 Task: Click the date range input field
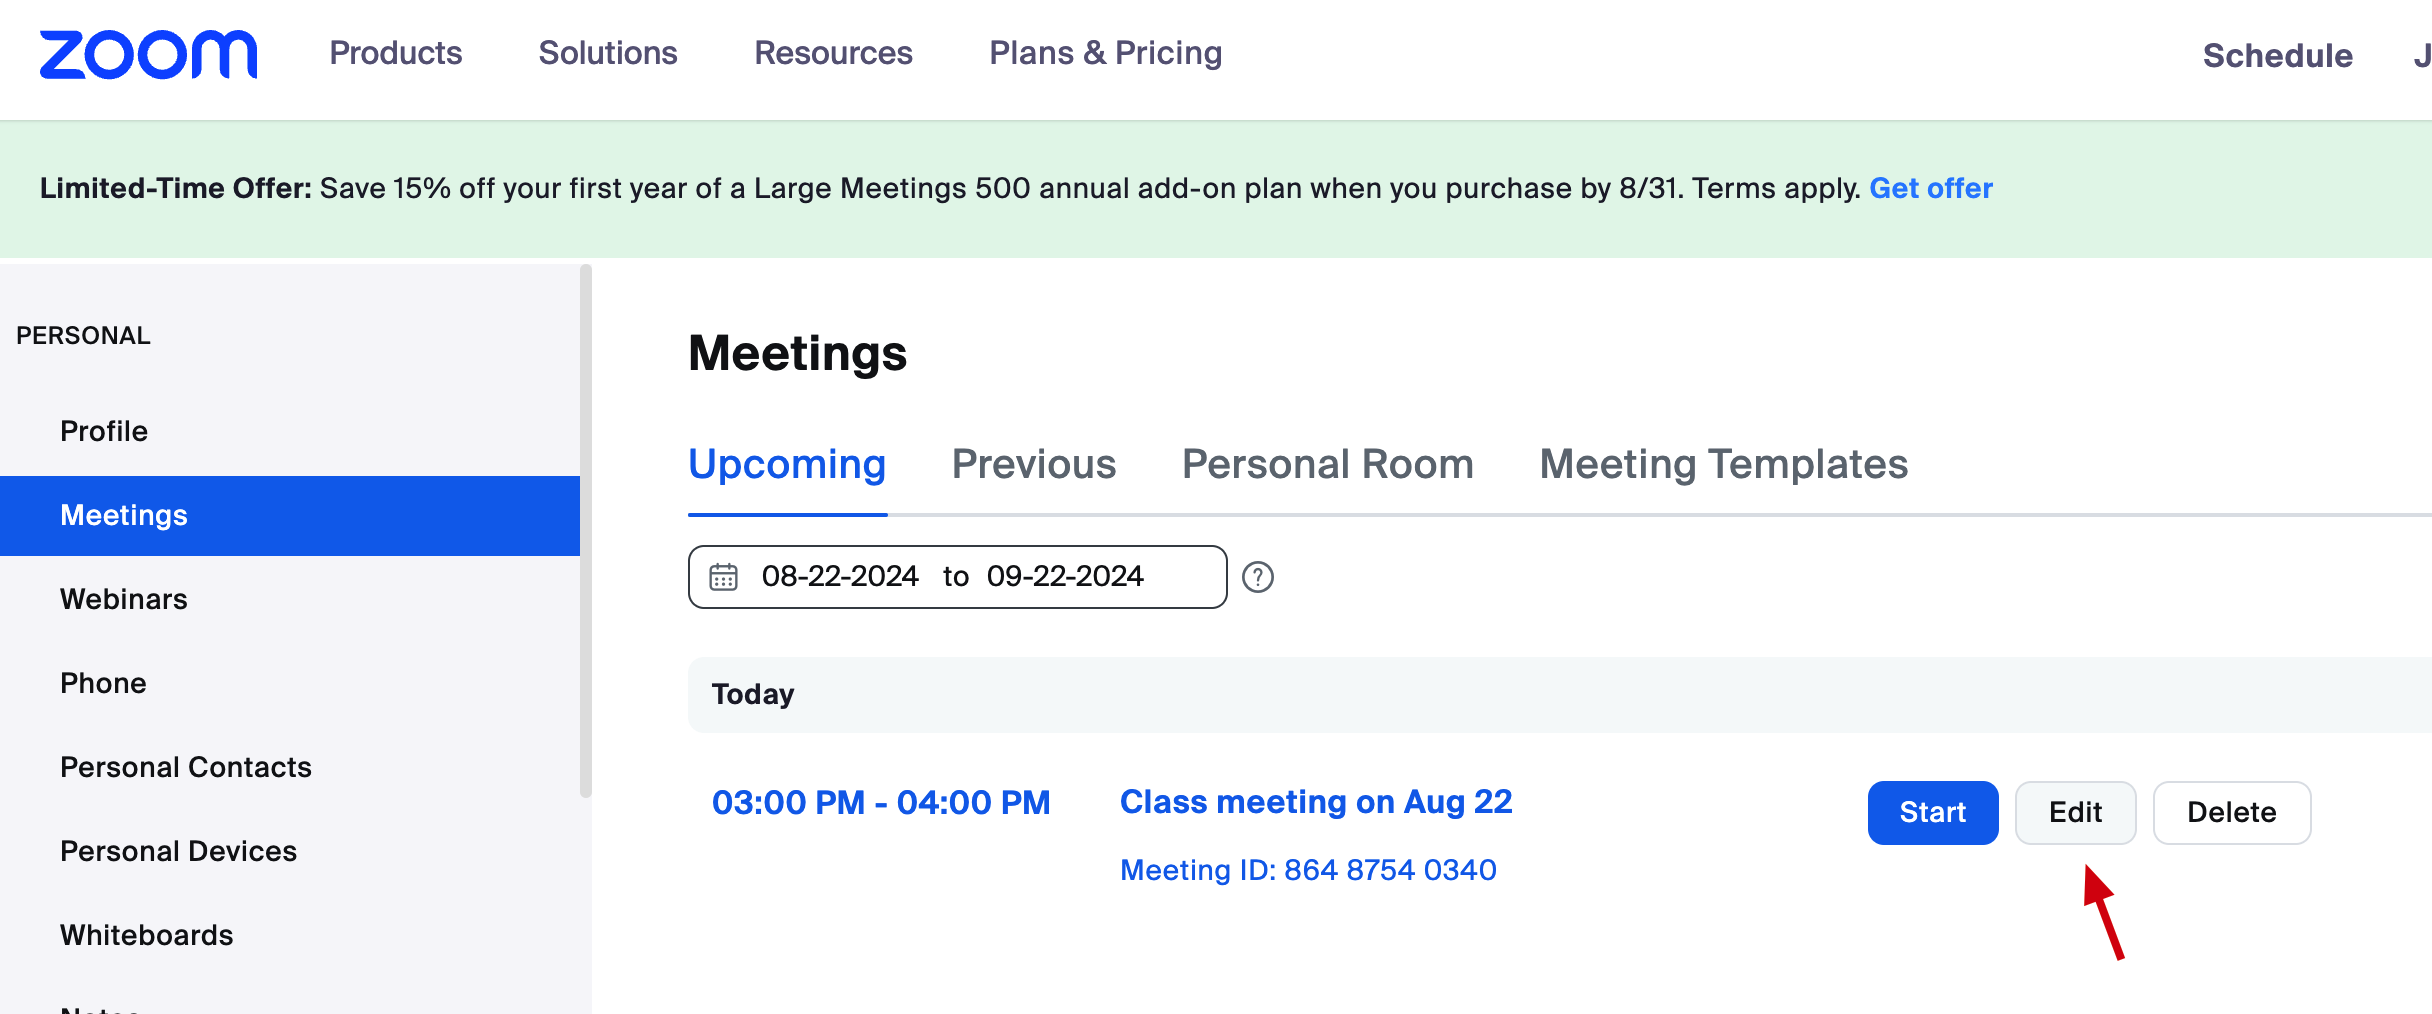click(x=957, y=577)
